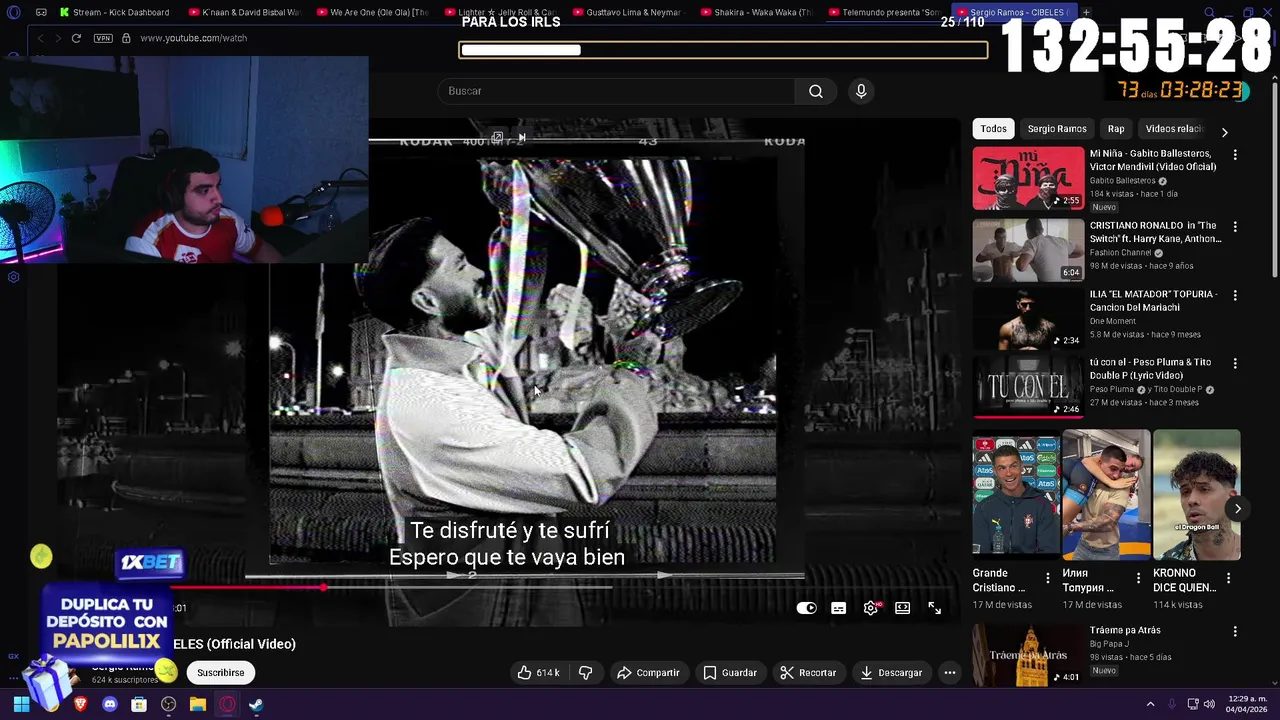Open File Explorer from taskbar

click(x=198, y=704)
